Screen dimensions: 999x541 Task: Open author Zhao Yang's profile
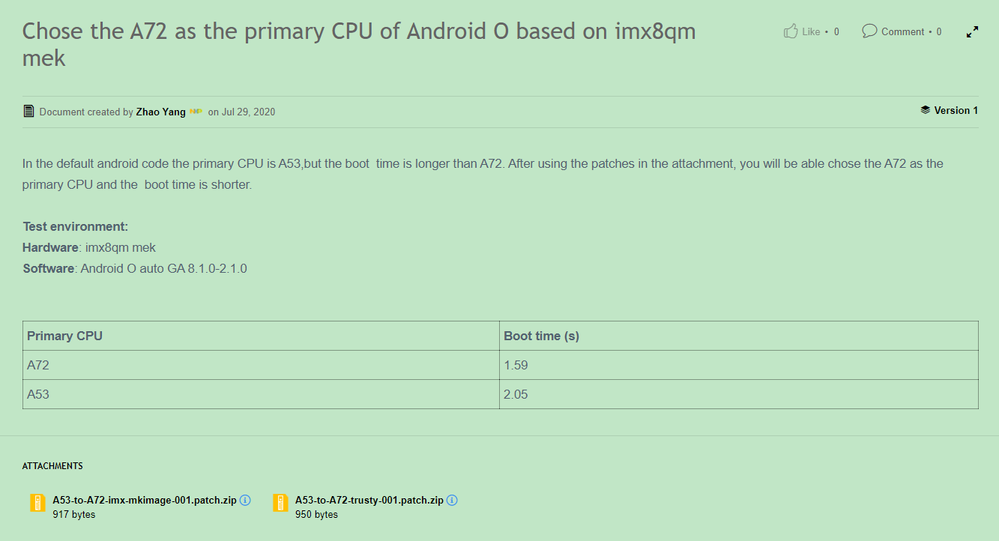tap(161, 112)
